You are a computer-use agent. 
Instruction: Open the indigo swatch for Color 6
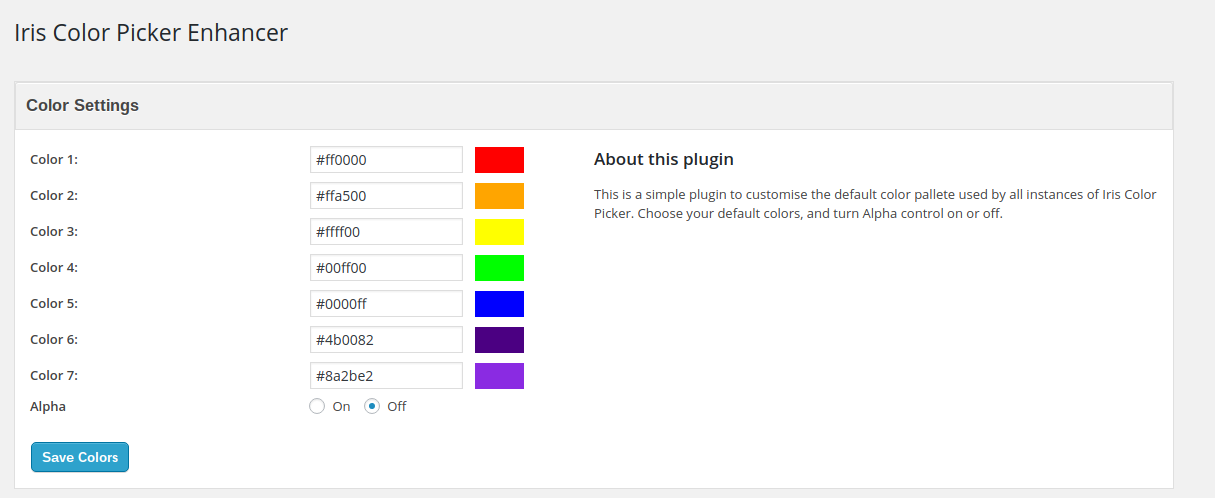coord(499,340)
